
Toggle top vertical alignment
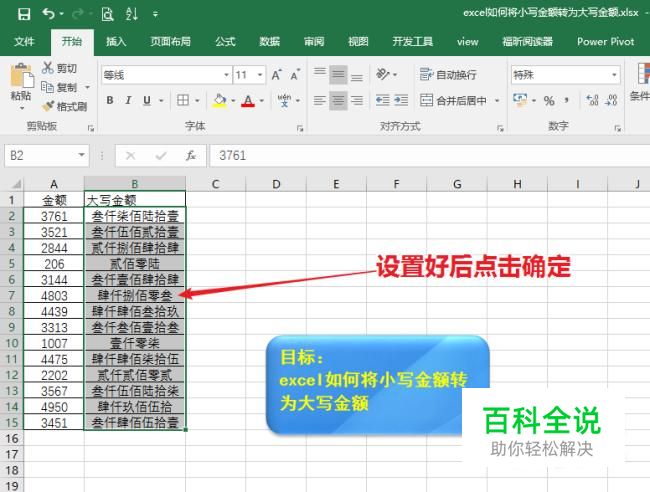click(x=320, y=74)
